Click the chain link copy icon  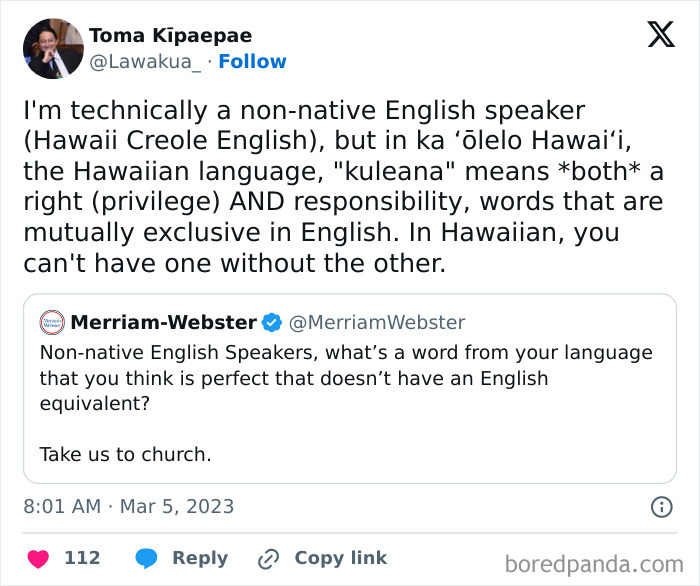(x=268, y=558)
